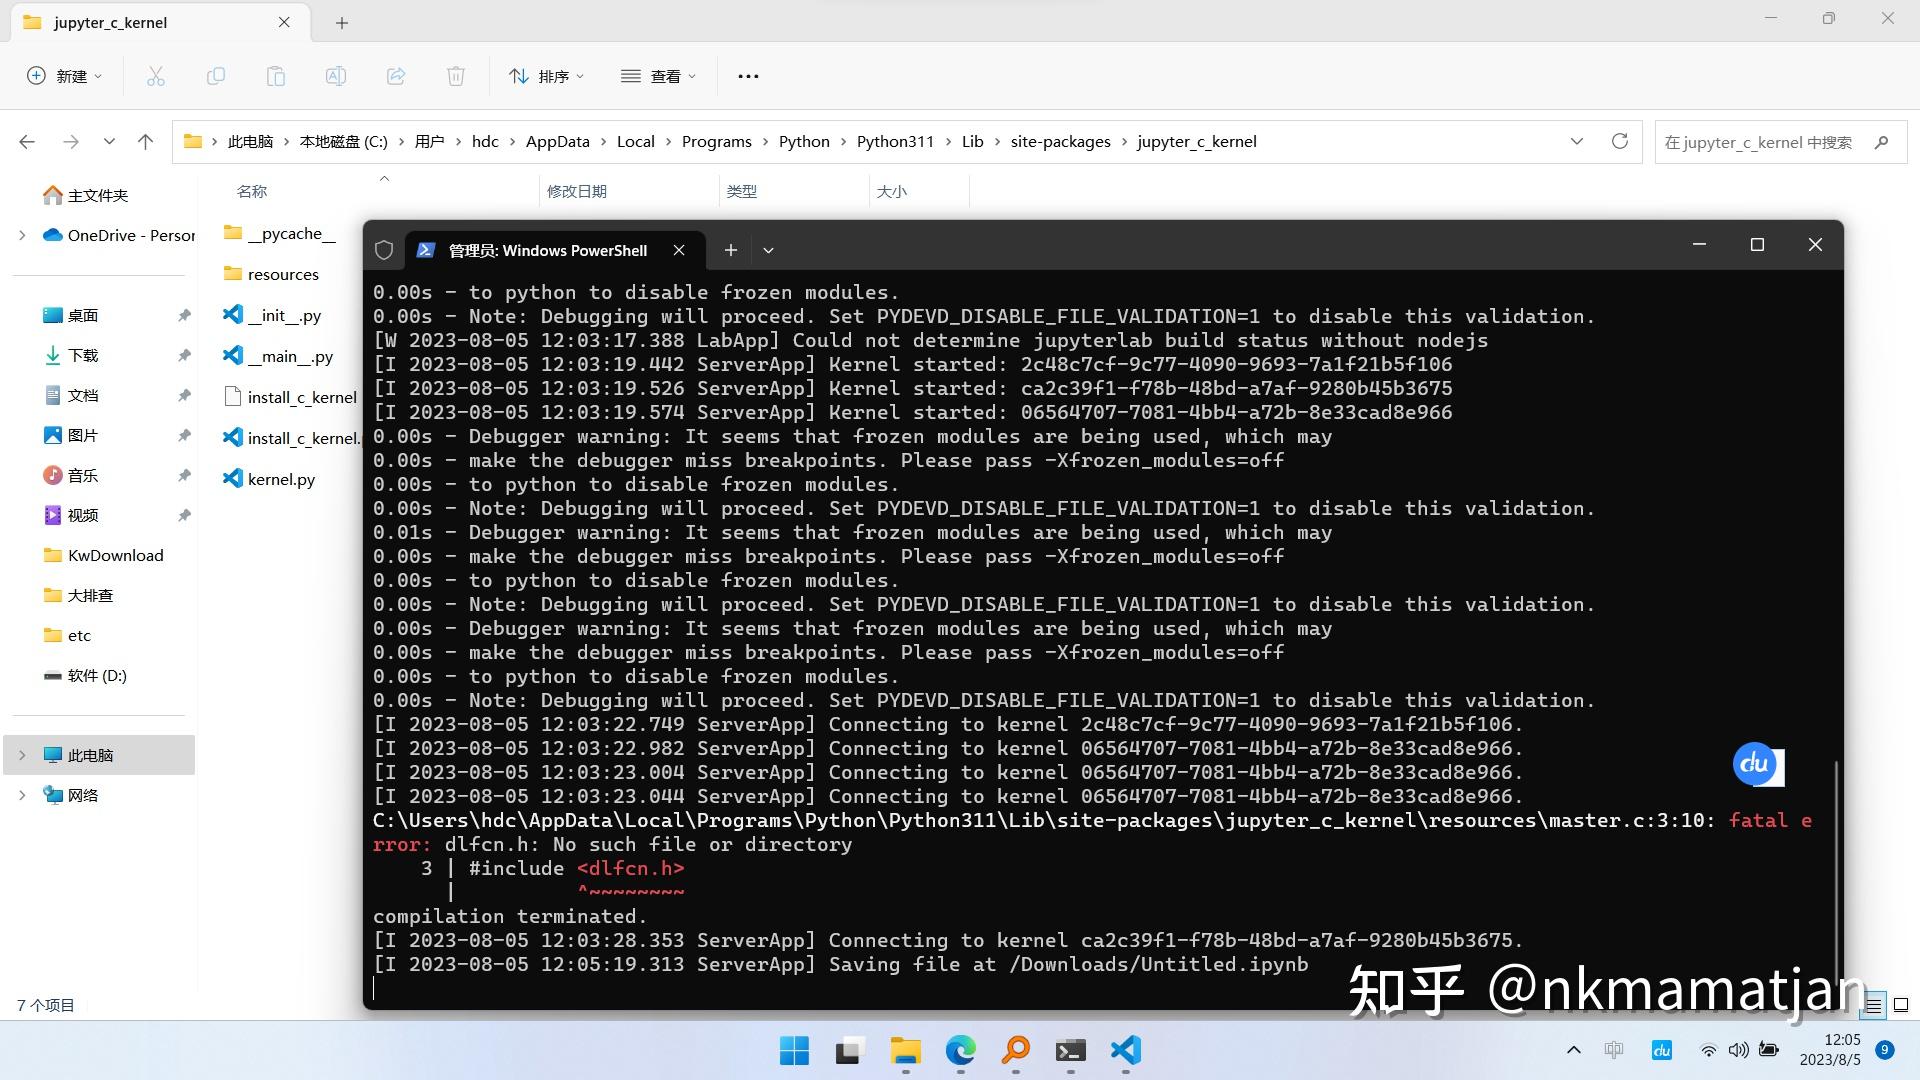Screen dimensions: 1920x1080
Task: Navigate to Python311 in the breadcrumb
Action: click(x=895, y=141)
